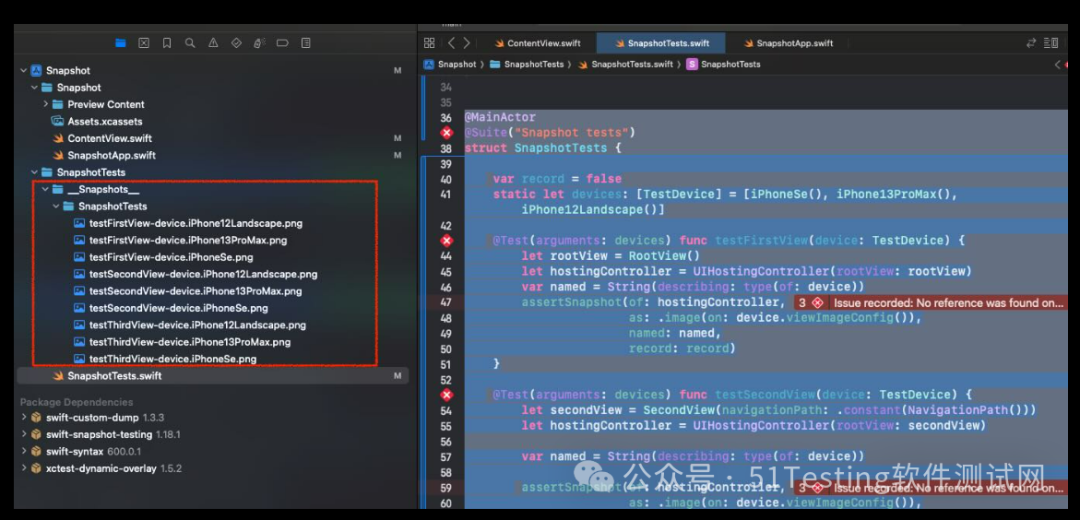Click the SnapshotTests.swift breadcrumb
The width and height of the screenshot is (1080, 520).
[625, 64]
